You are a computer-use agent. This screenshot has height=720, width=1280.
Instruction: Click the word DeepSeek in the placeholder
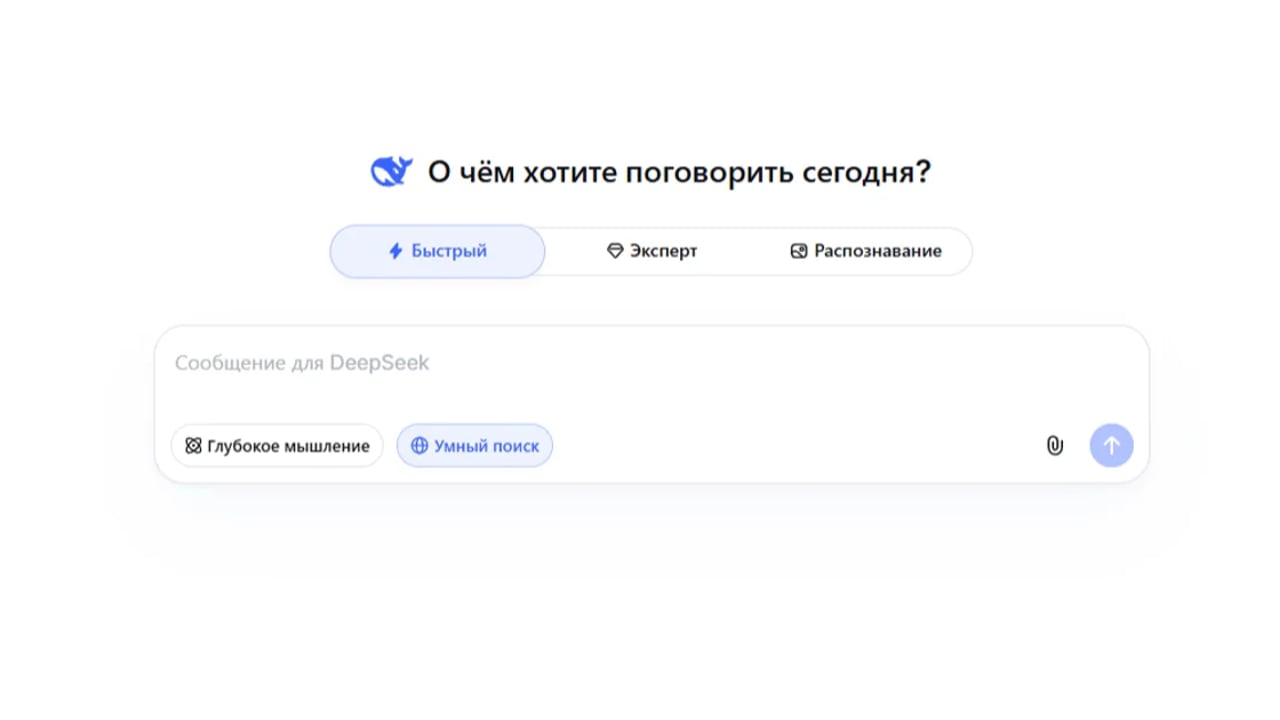pos(379,362)
